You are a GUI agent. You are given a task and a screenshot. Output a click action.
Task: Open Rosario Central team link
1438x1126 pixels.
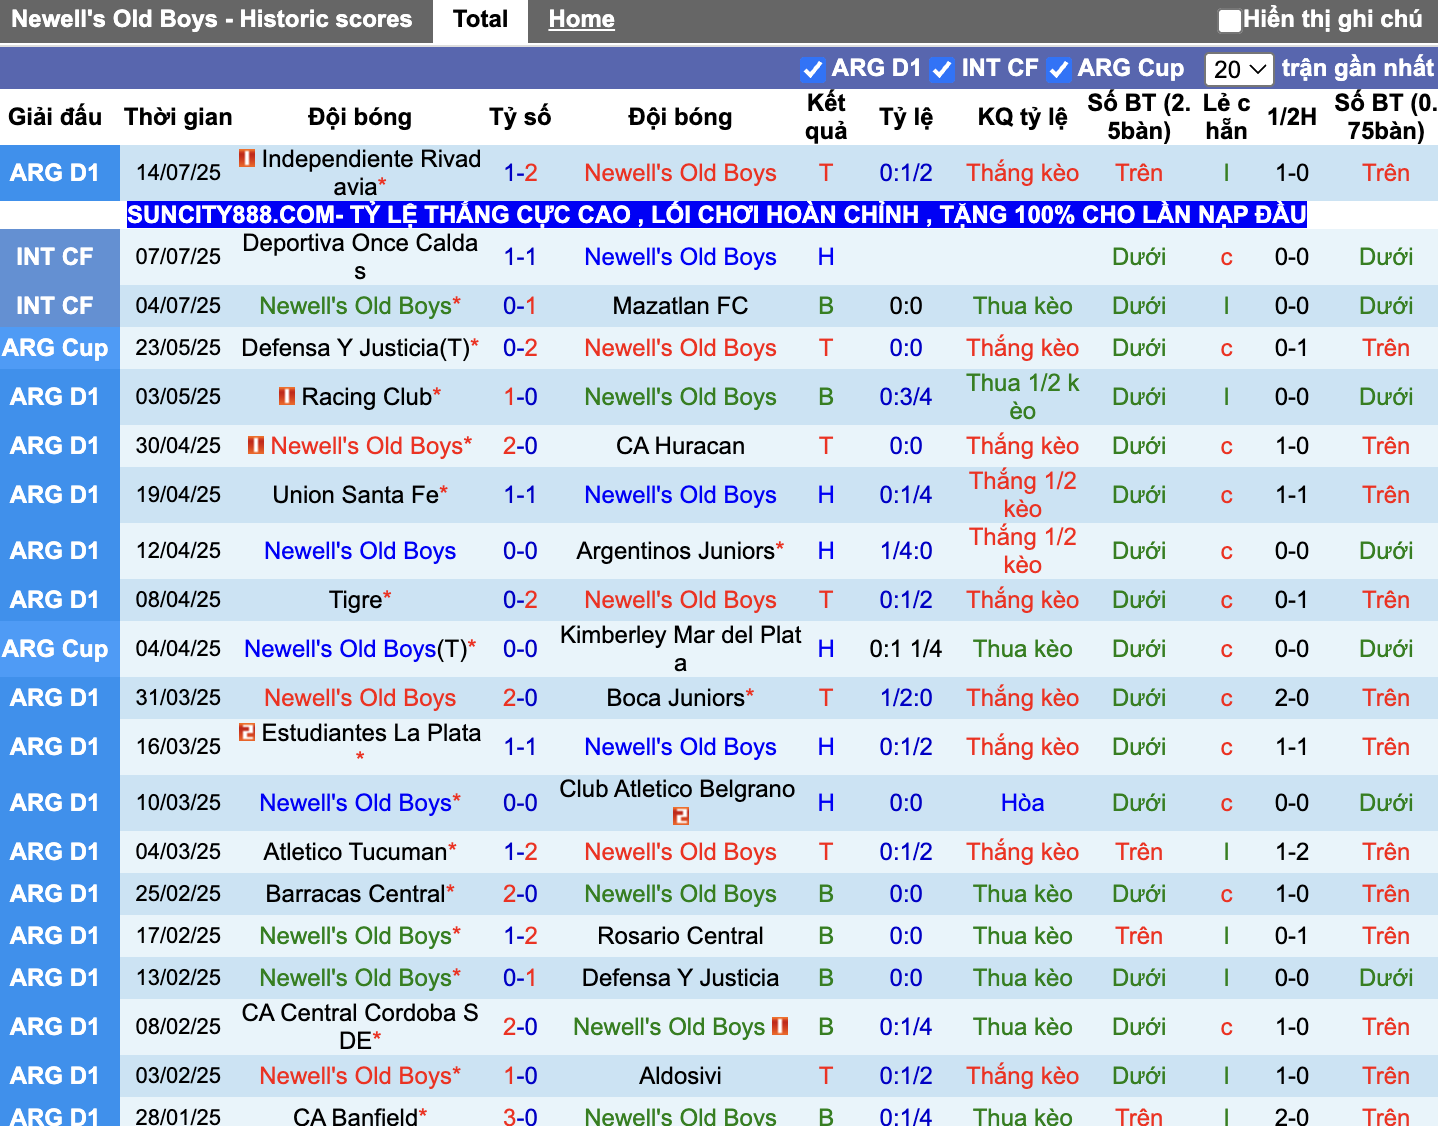click(680, 936)
